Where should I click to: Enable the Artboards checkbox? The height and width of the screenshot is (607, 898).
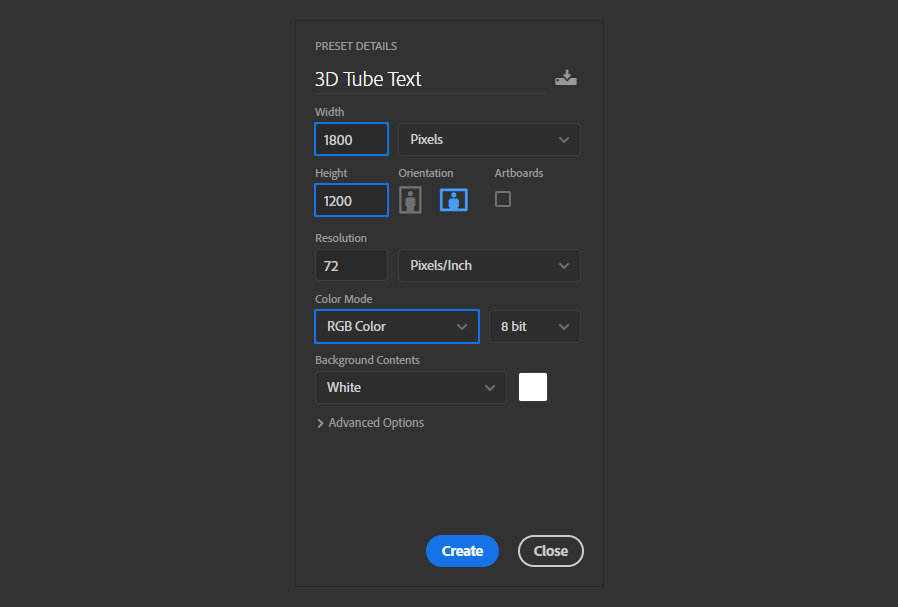[503, 199]
